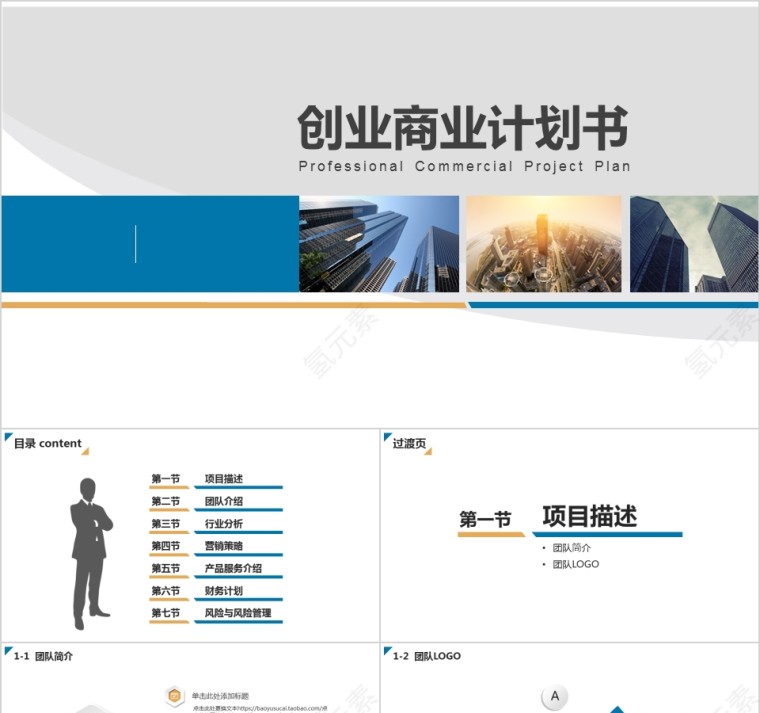The width and height of the screenshot is (760, 713).
Task: Click the businessman silhouette icon
Action: tap(90, 553)
